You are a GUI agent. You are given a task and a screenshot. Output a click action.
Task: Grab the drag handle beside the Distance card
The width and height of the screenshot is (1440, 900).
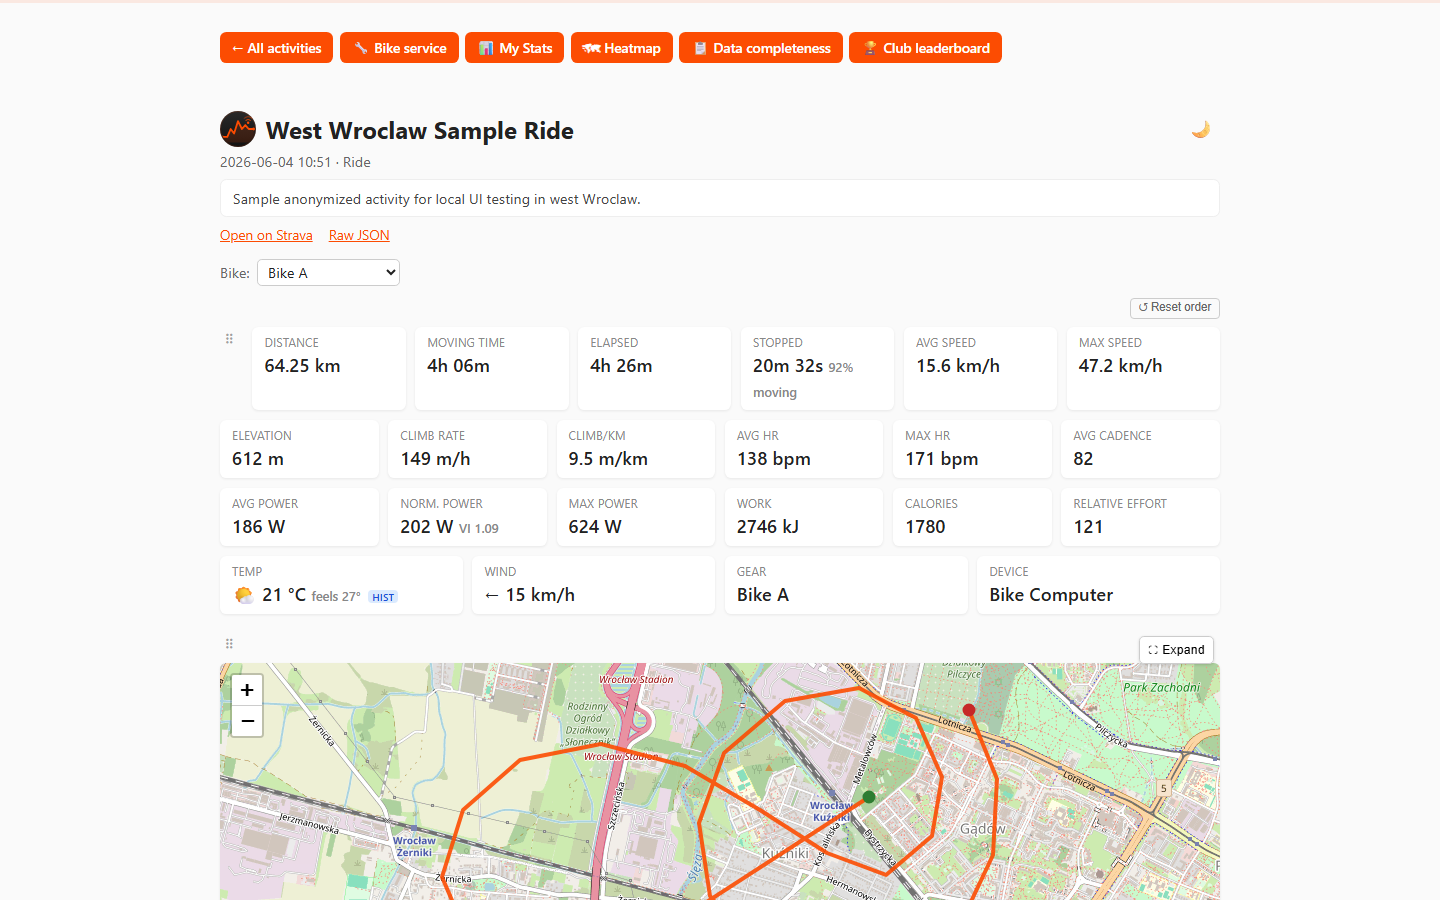229,339
